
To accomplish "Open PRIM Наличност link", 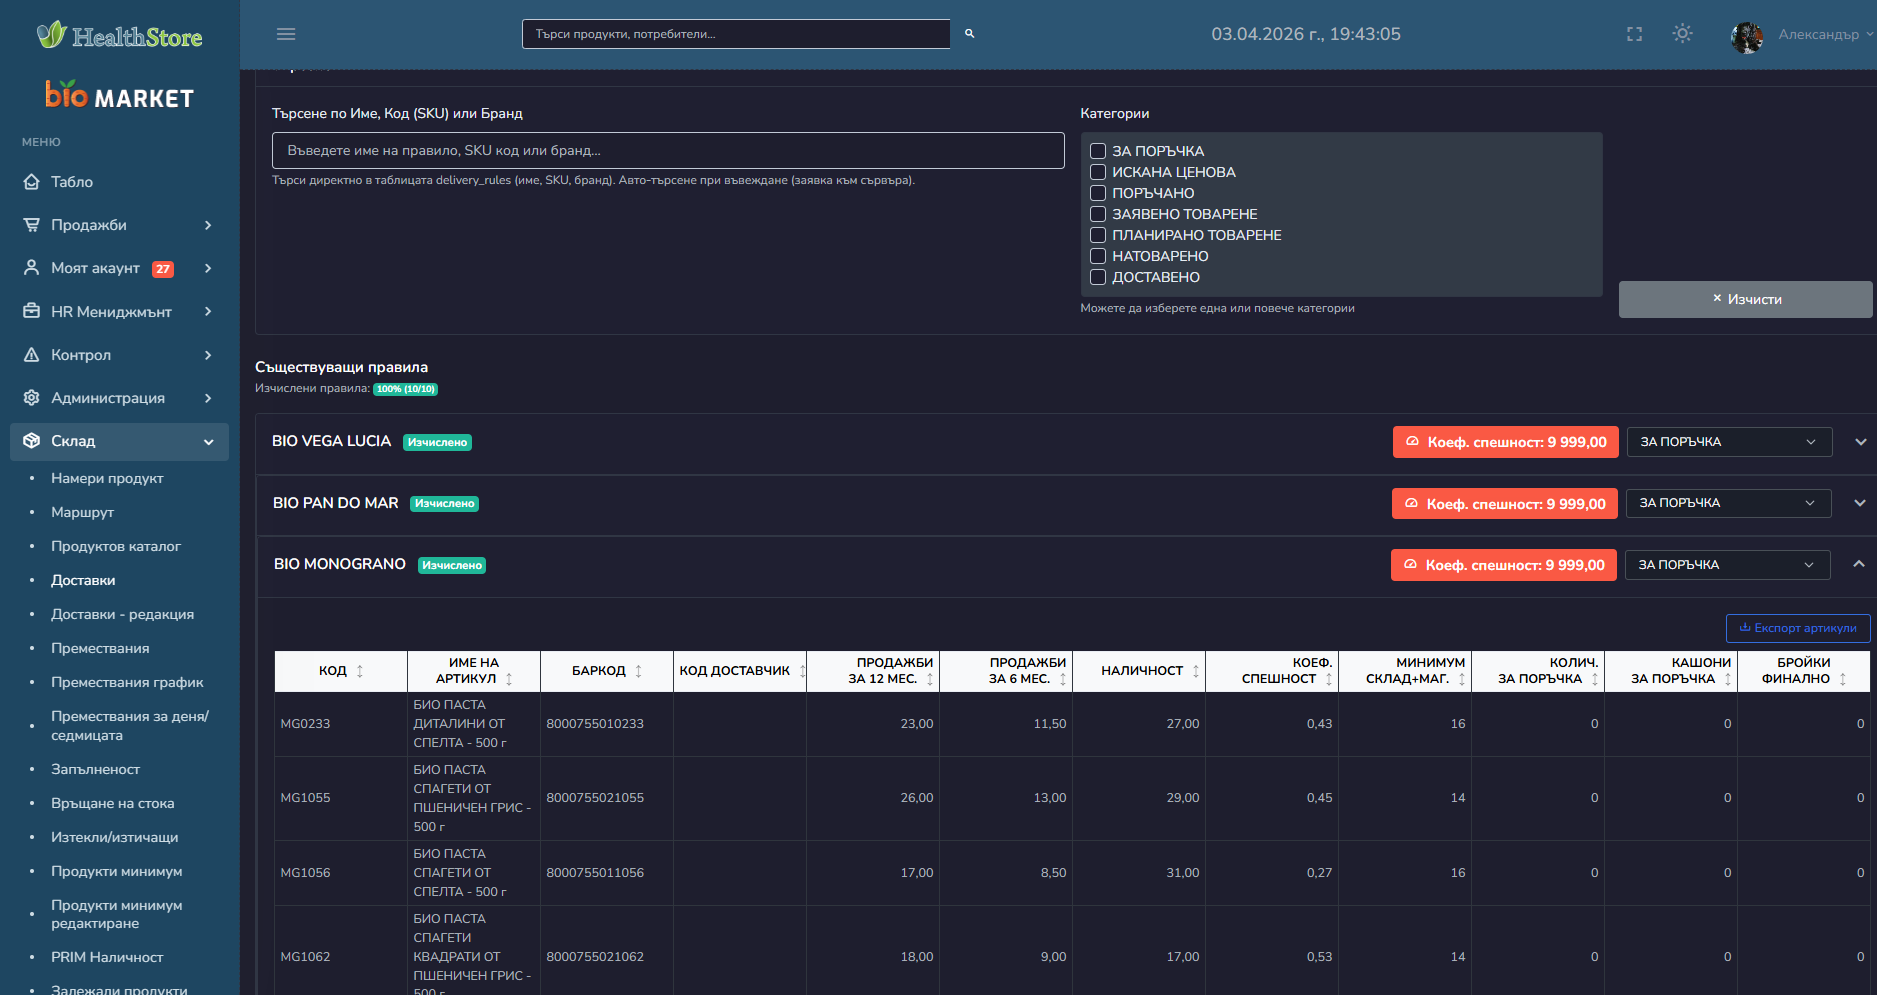I will 107,957.
